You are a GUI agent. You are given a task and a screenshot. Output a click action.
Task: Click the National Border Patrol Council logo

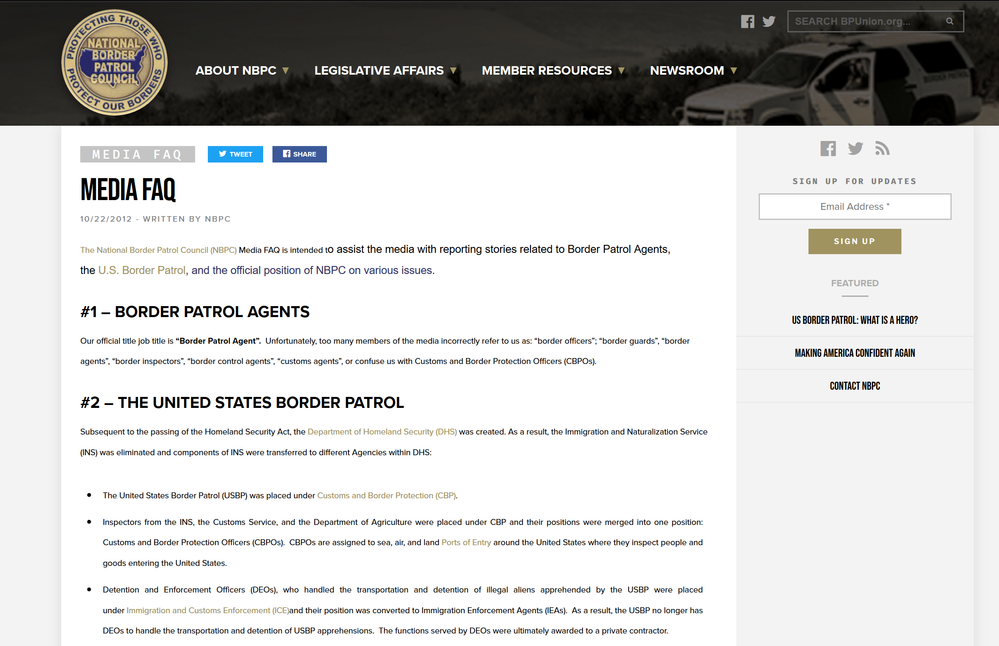pos(115,62)
